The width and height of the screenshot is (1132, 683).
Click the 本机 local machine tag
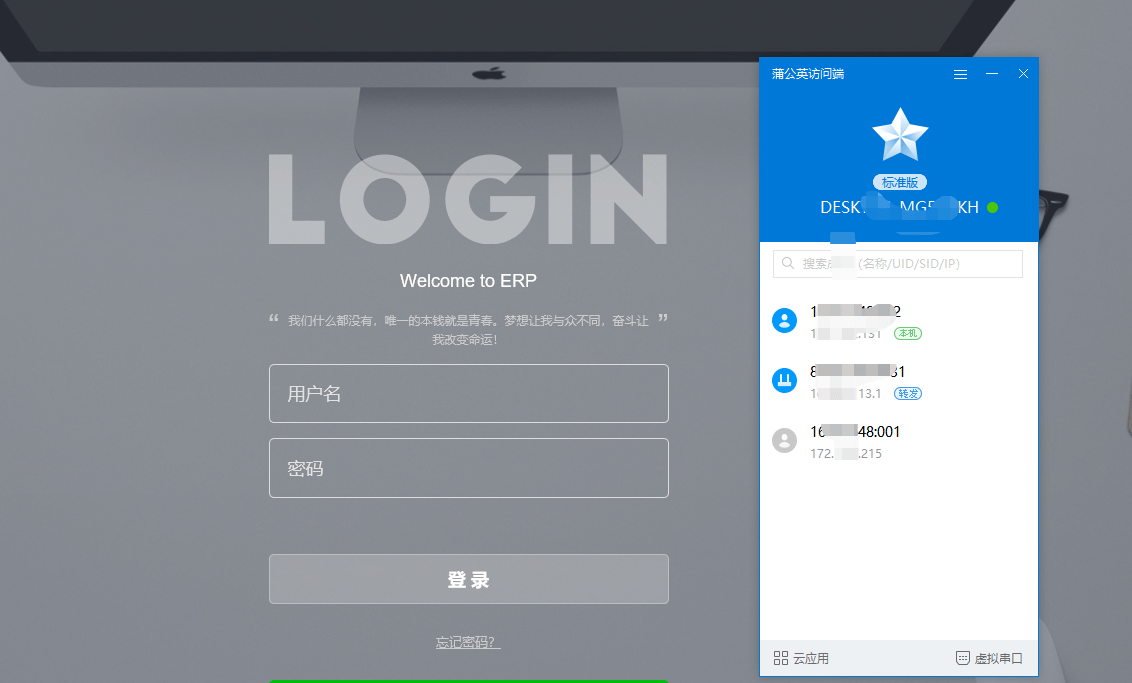pos(907,333)
